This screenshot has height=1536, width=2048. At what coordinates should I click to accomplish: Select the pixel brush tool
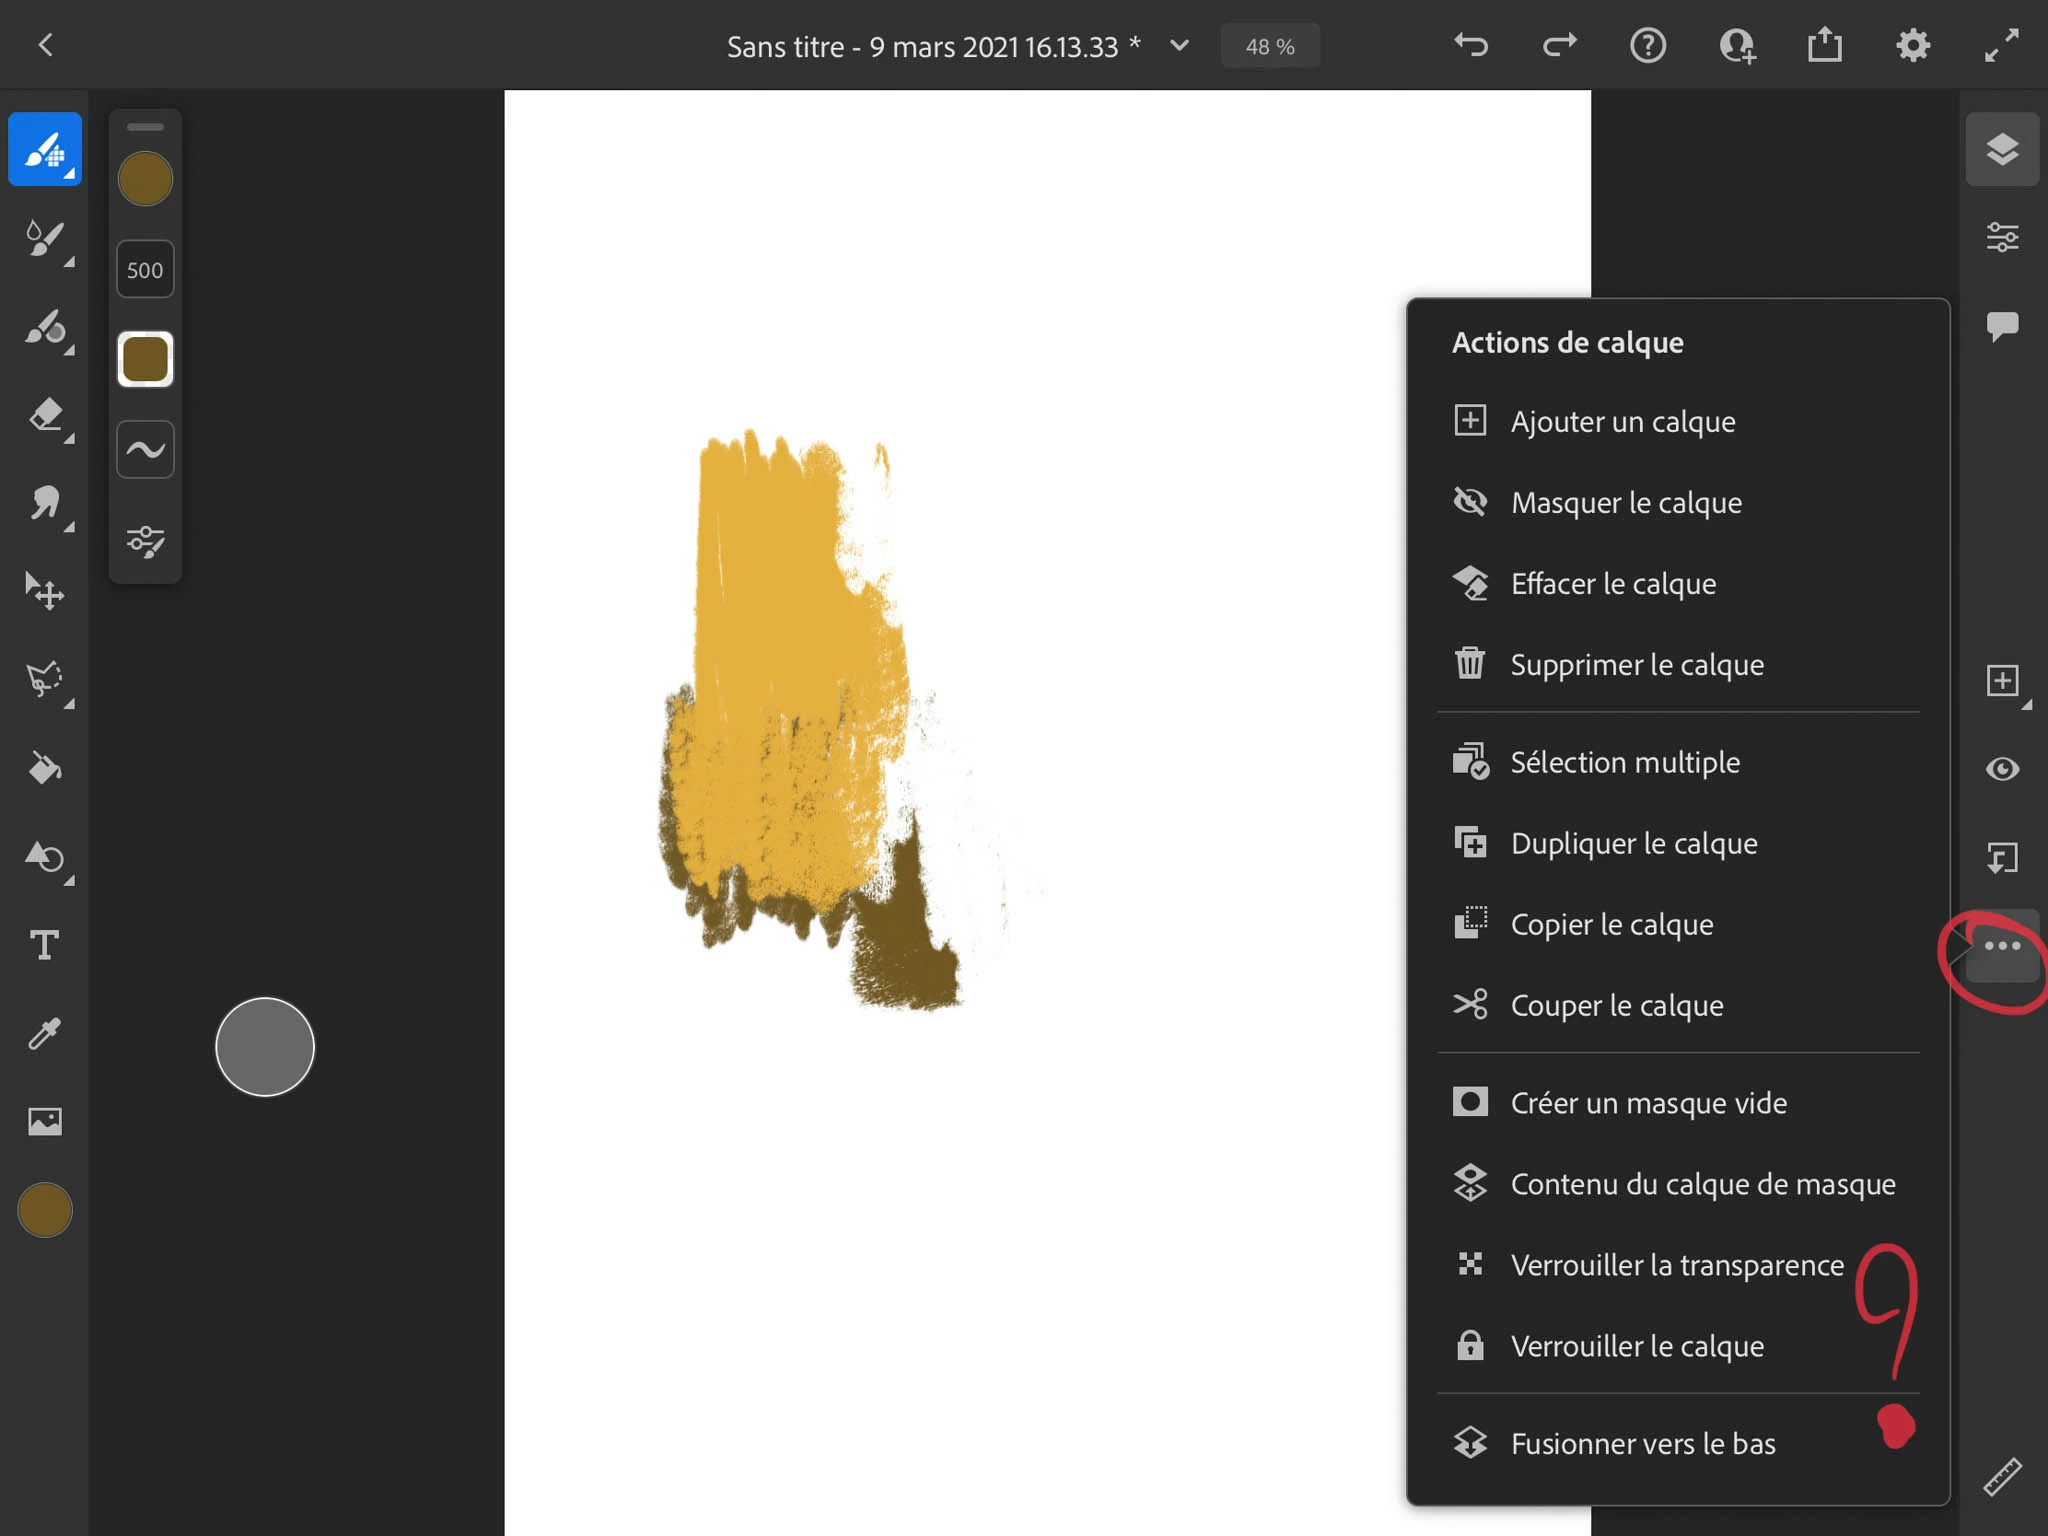pyautogui.click(x=45, y=150)
